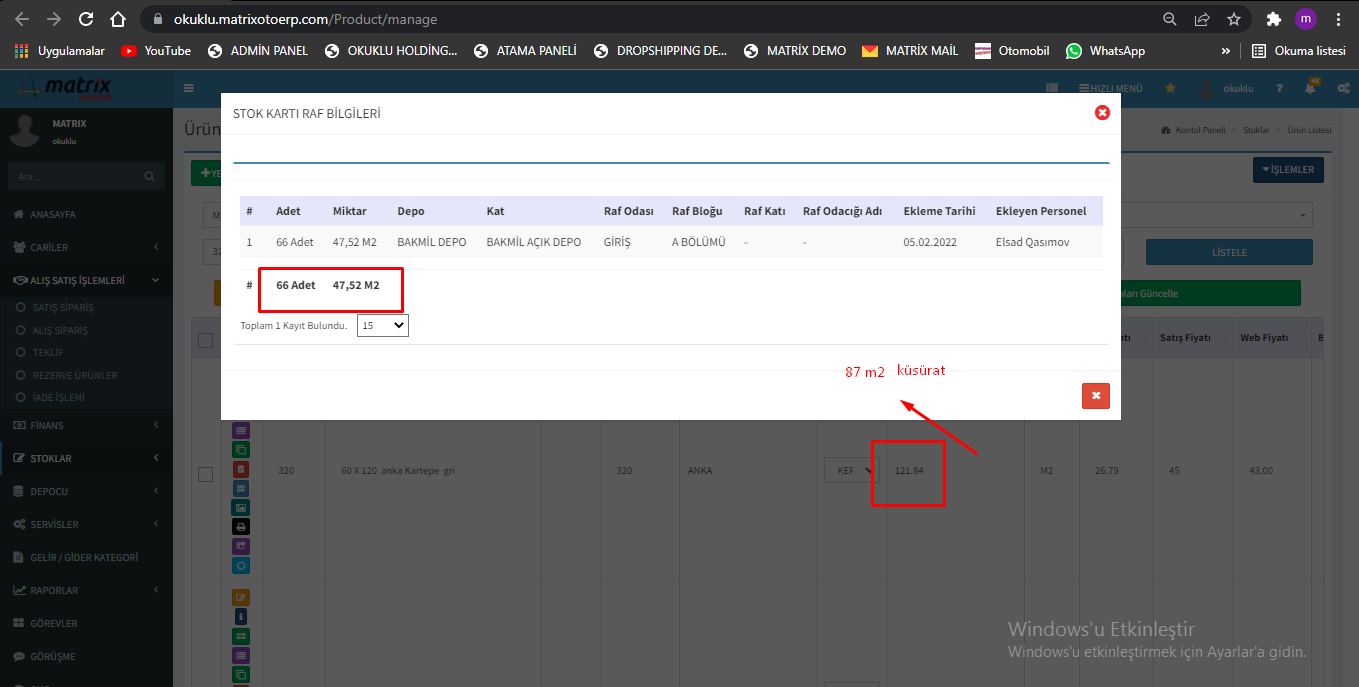Expand the İŞLEMLER dropdown button
Viewport: 1359px width, 687px height.
click(1288, 170)
